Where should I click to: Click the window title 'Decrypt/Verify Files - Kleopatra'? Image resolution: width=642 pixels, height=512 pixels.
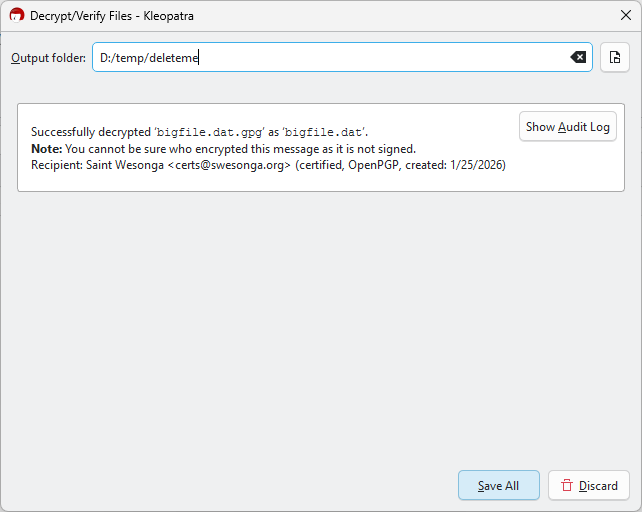tap(112, 16)
